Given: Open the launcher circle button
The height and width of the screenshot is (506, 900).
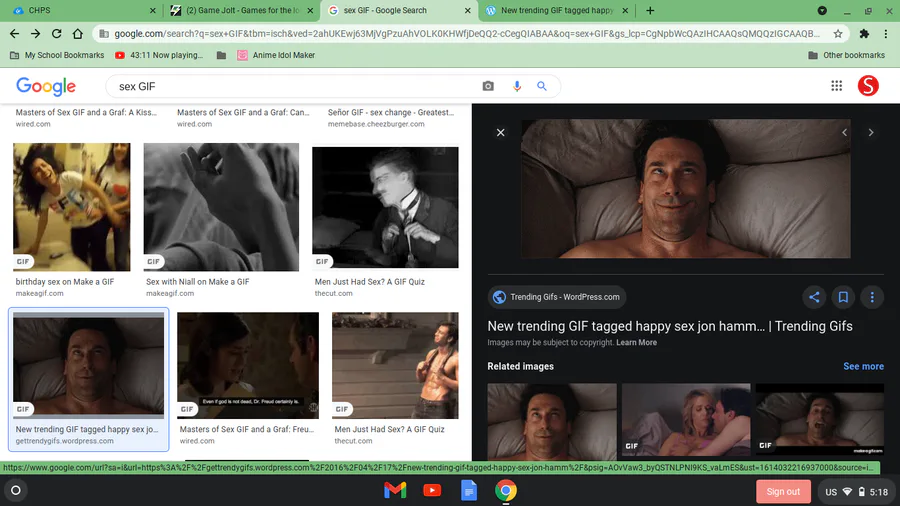Looking at the screenshot, I should pos(16,491).
